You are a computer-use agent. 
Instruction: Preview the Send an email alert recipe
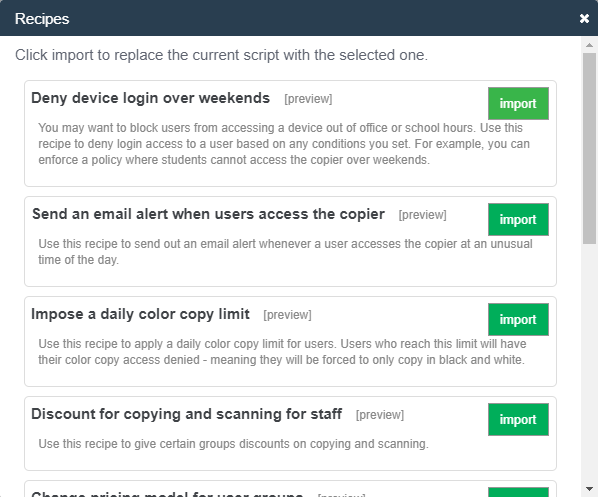[423, 215]
